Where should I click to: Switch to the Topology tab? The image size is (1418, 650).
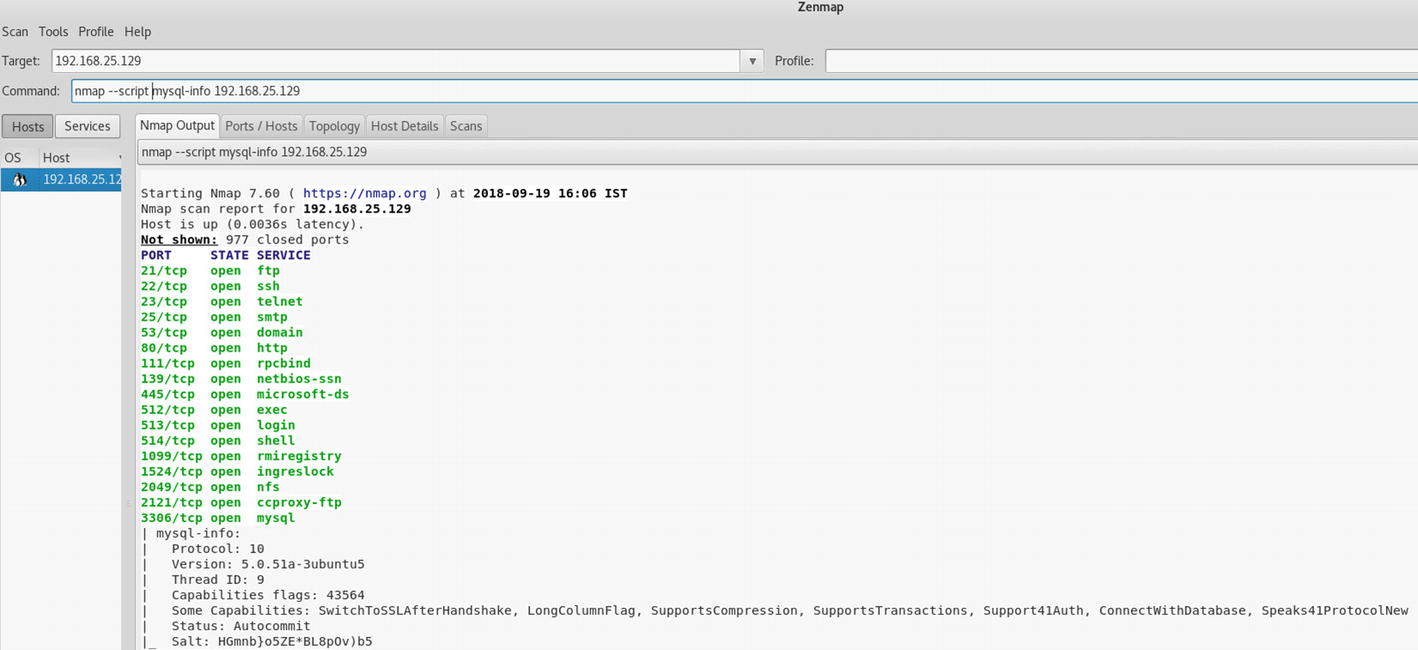[334, 126]
